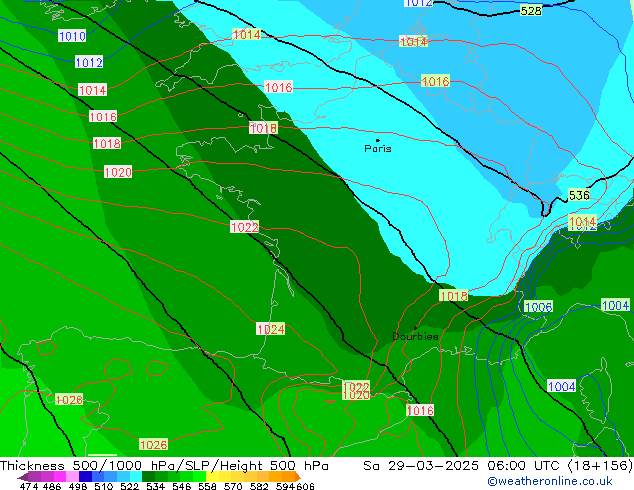
Task: Click the red 1024 isobar label
Action: click(271, 329)
